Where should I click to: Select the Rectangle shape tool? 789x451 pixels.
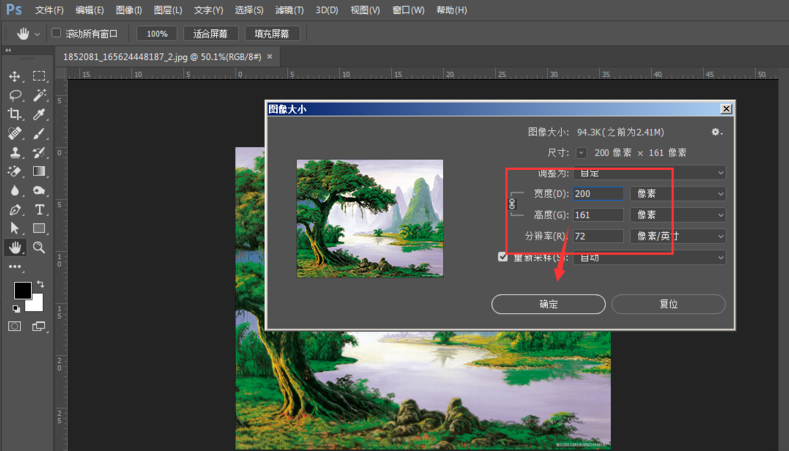39,229
